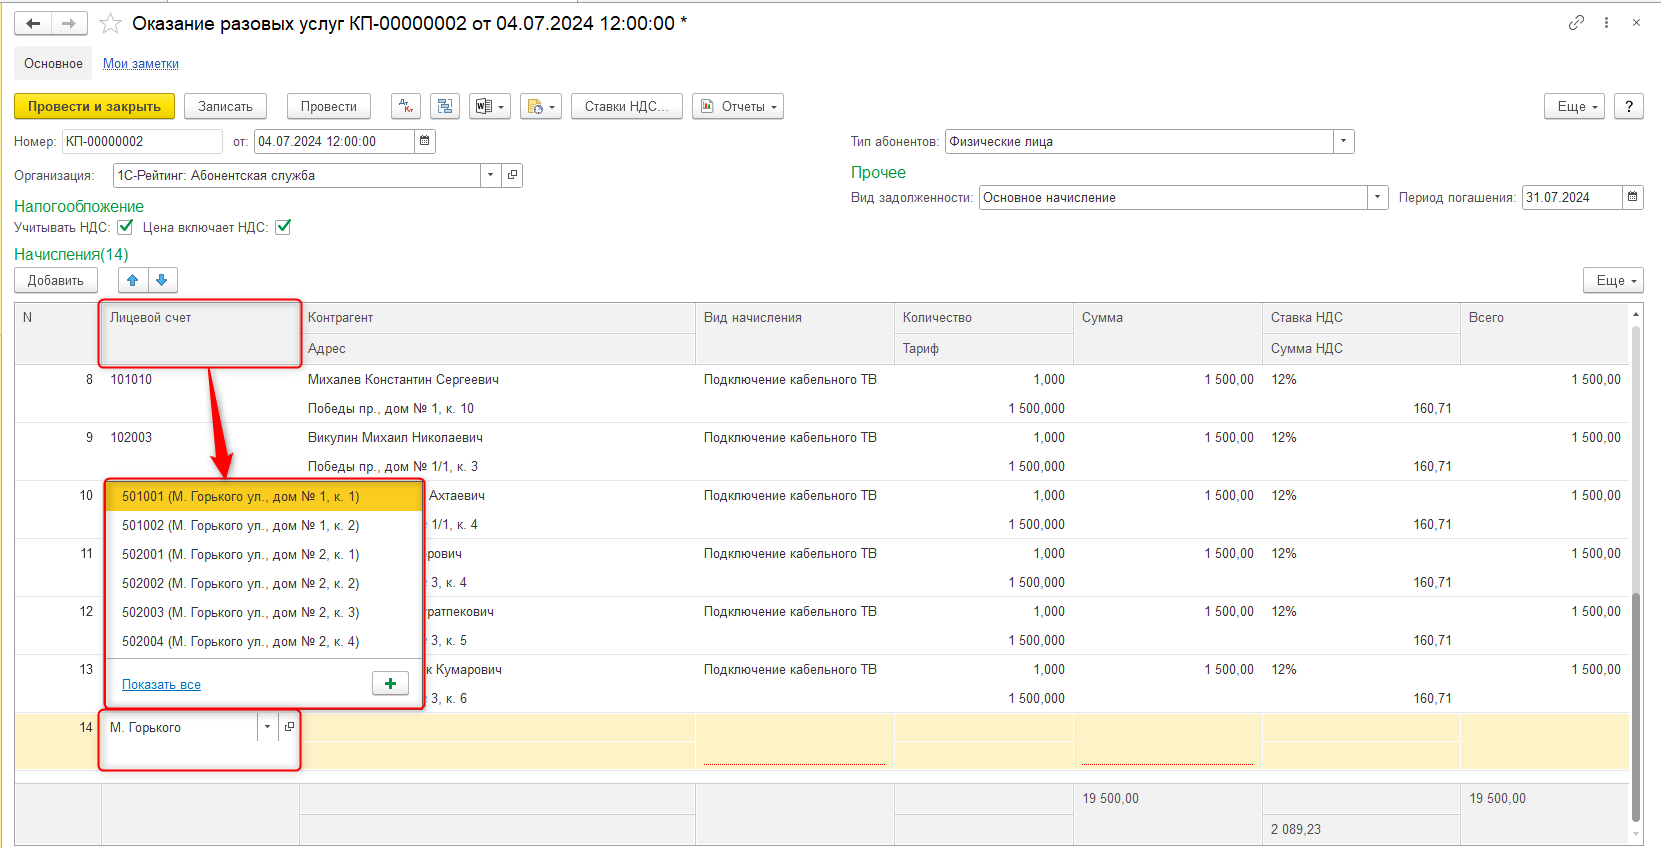Open the organization card icon
The image size is (1661, 848).
coord(512,175)
